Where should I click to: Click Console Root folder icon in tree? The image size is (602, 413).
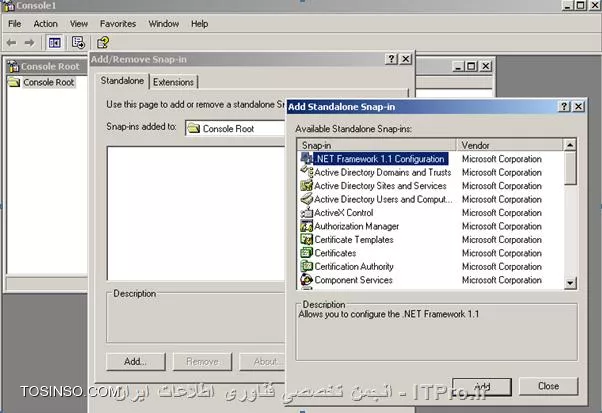pos(14,82)
